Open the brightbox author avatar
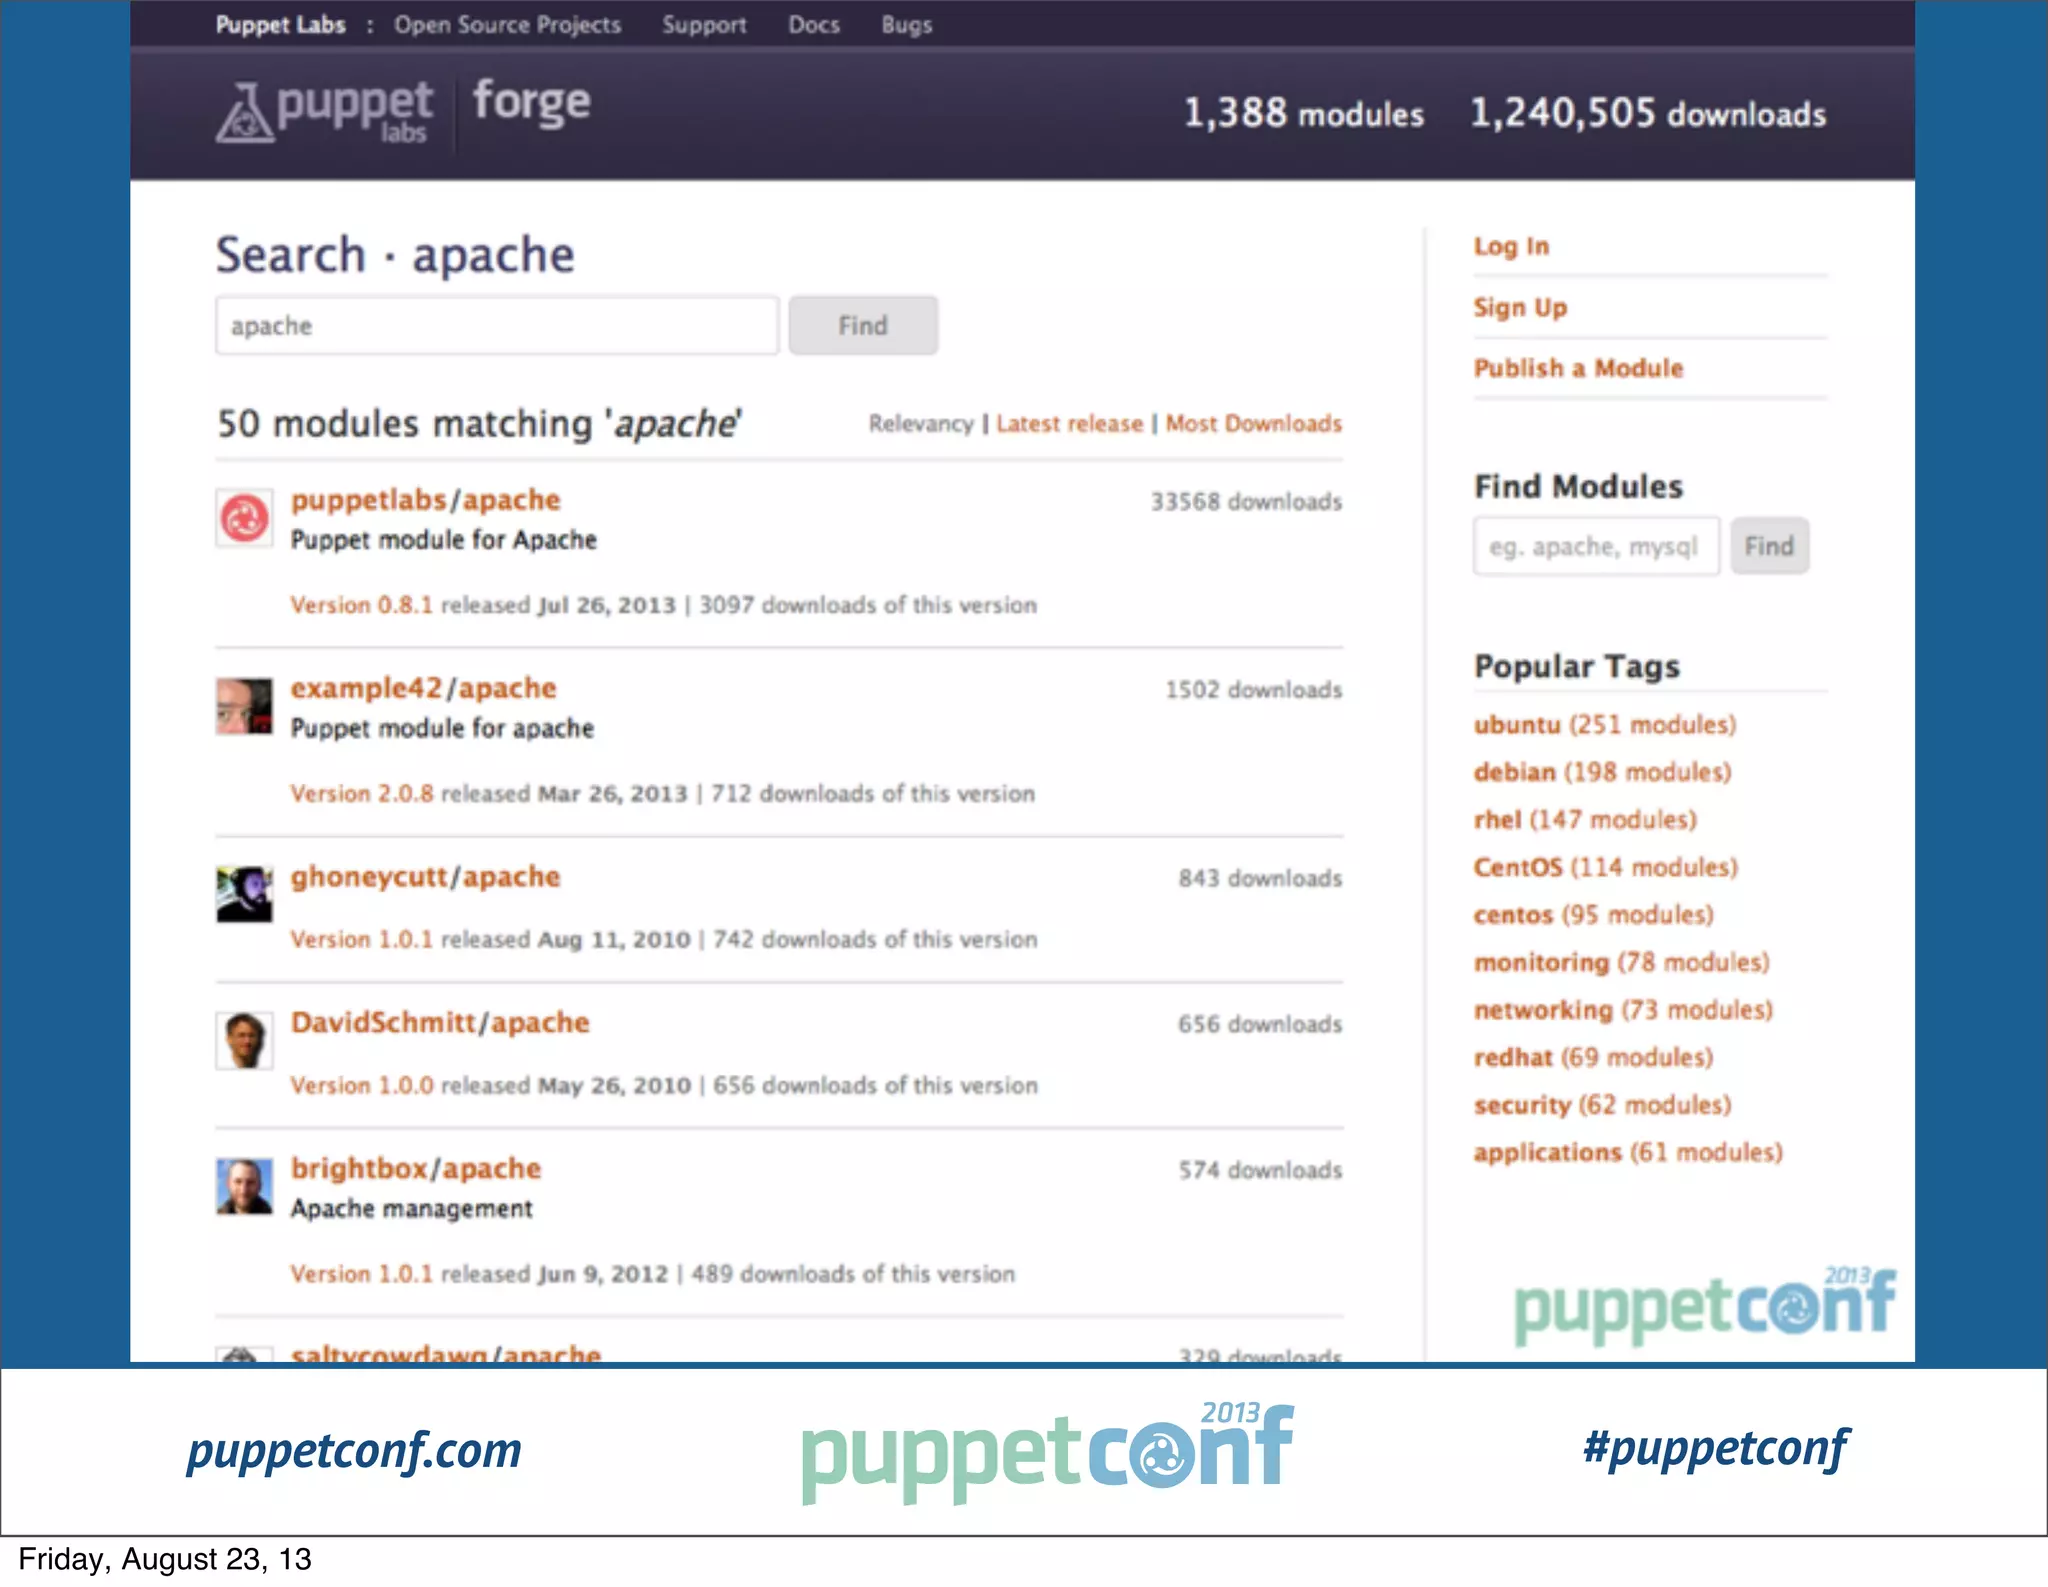Screen dimensions: 2048x1587 click(x=244, y=1186)
